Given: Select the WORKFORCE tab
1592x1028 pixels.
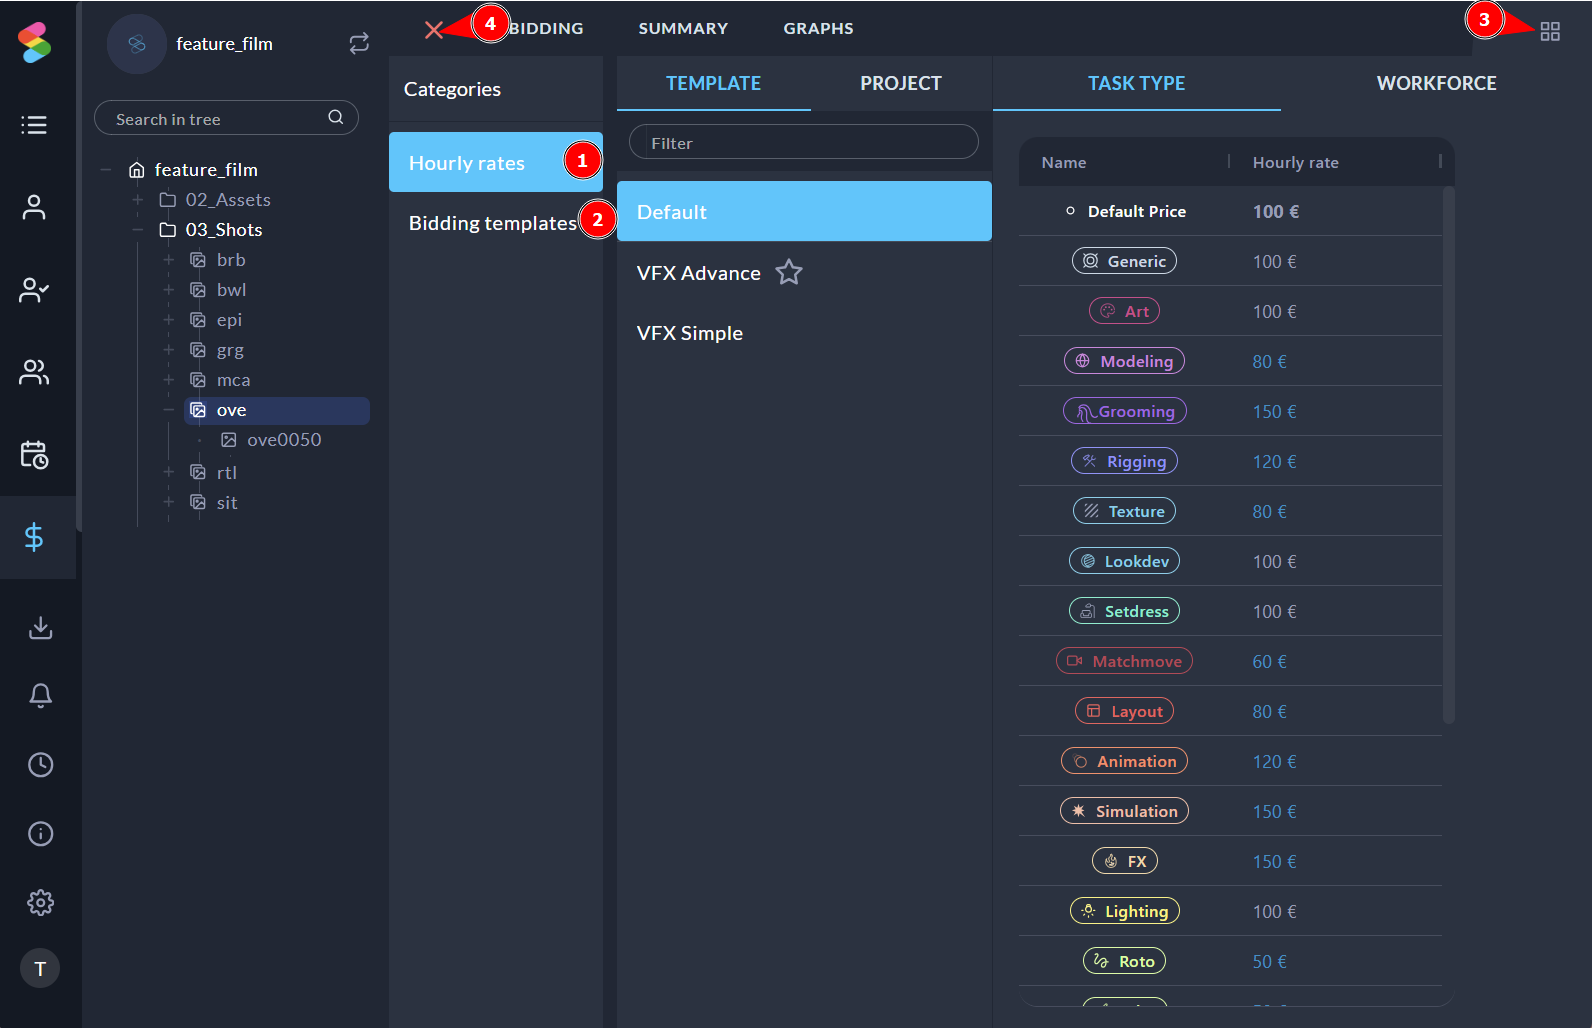Looking at the screenshot, I should [1436, 83].
